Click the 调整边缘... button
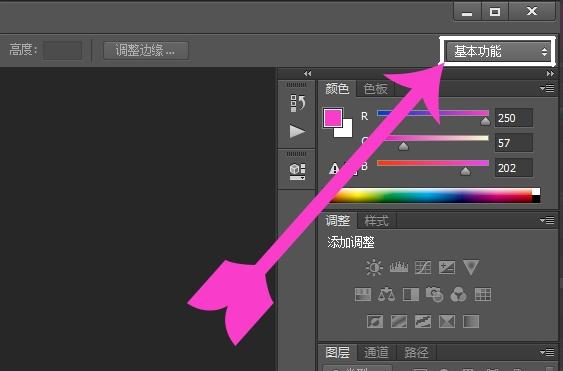Image resolution: width=563 pixels, height=371 pixels. (145, 50)
